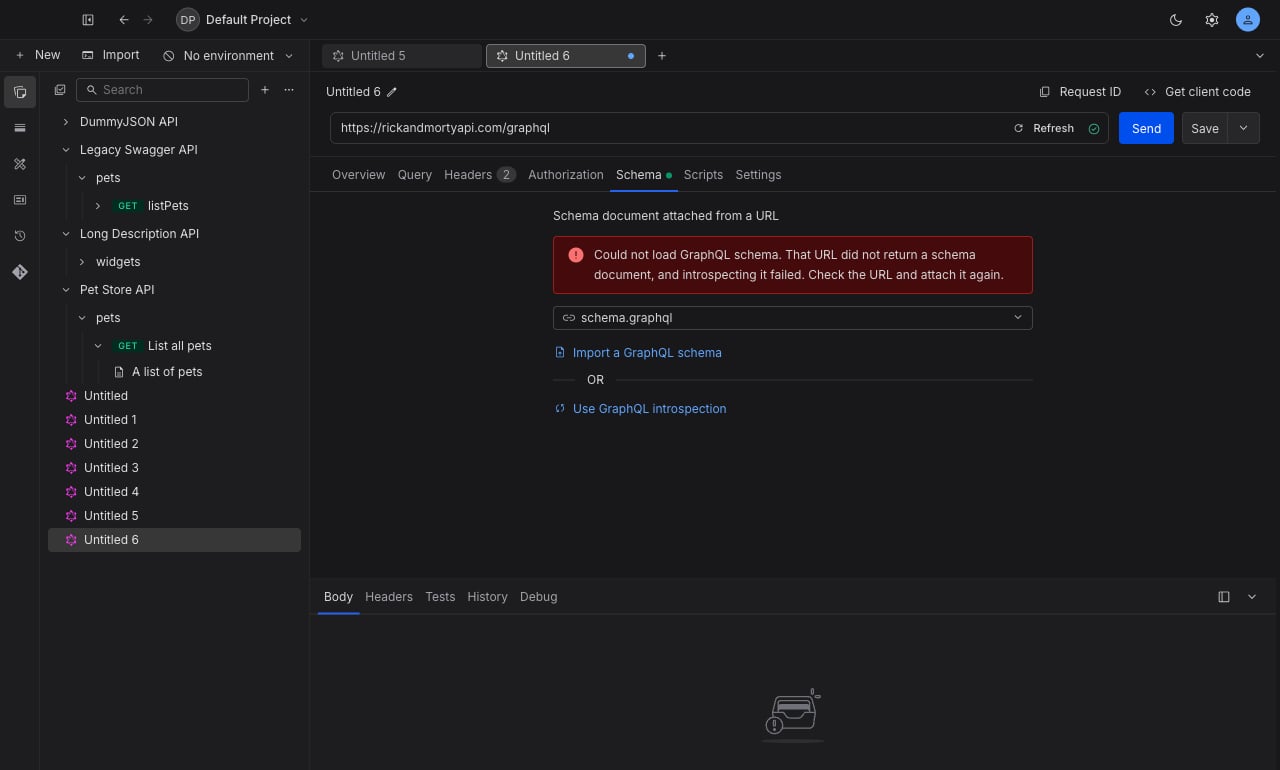Expand the widgets folder
The width and height of the screenshot is (1280, 770).
point(82,262)
